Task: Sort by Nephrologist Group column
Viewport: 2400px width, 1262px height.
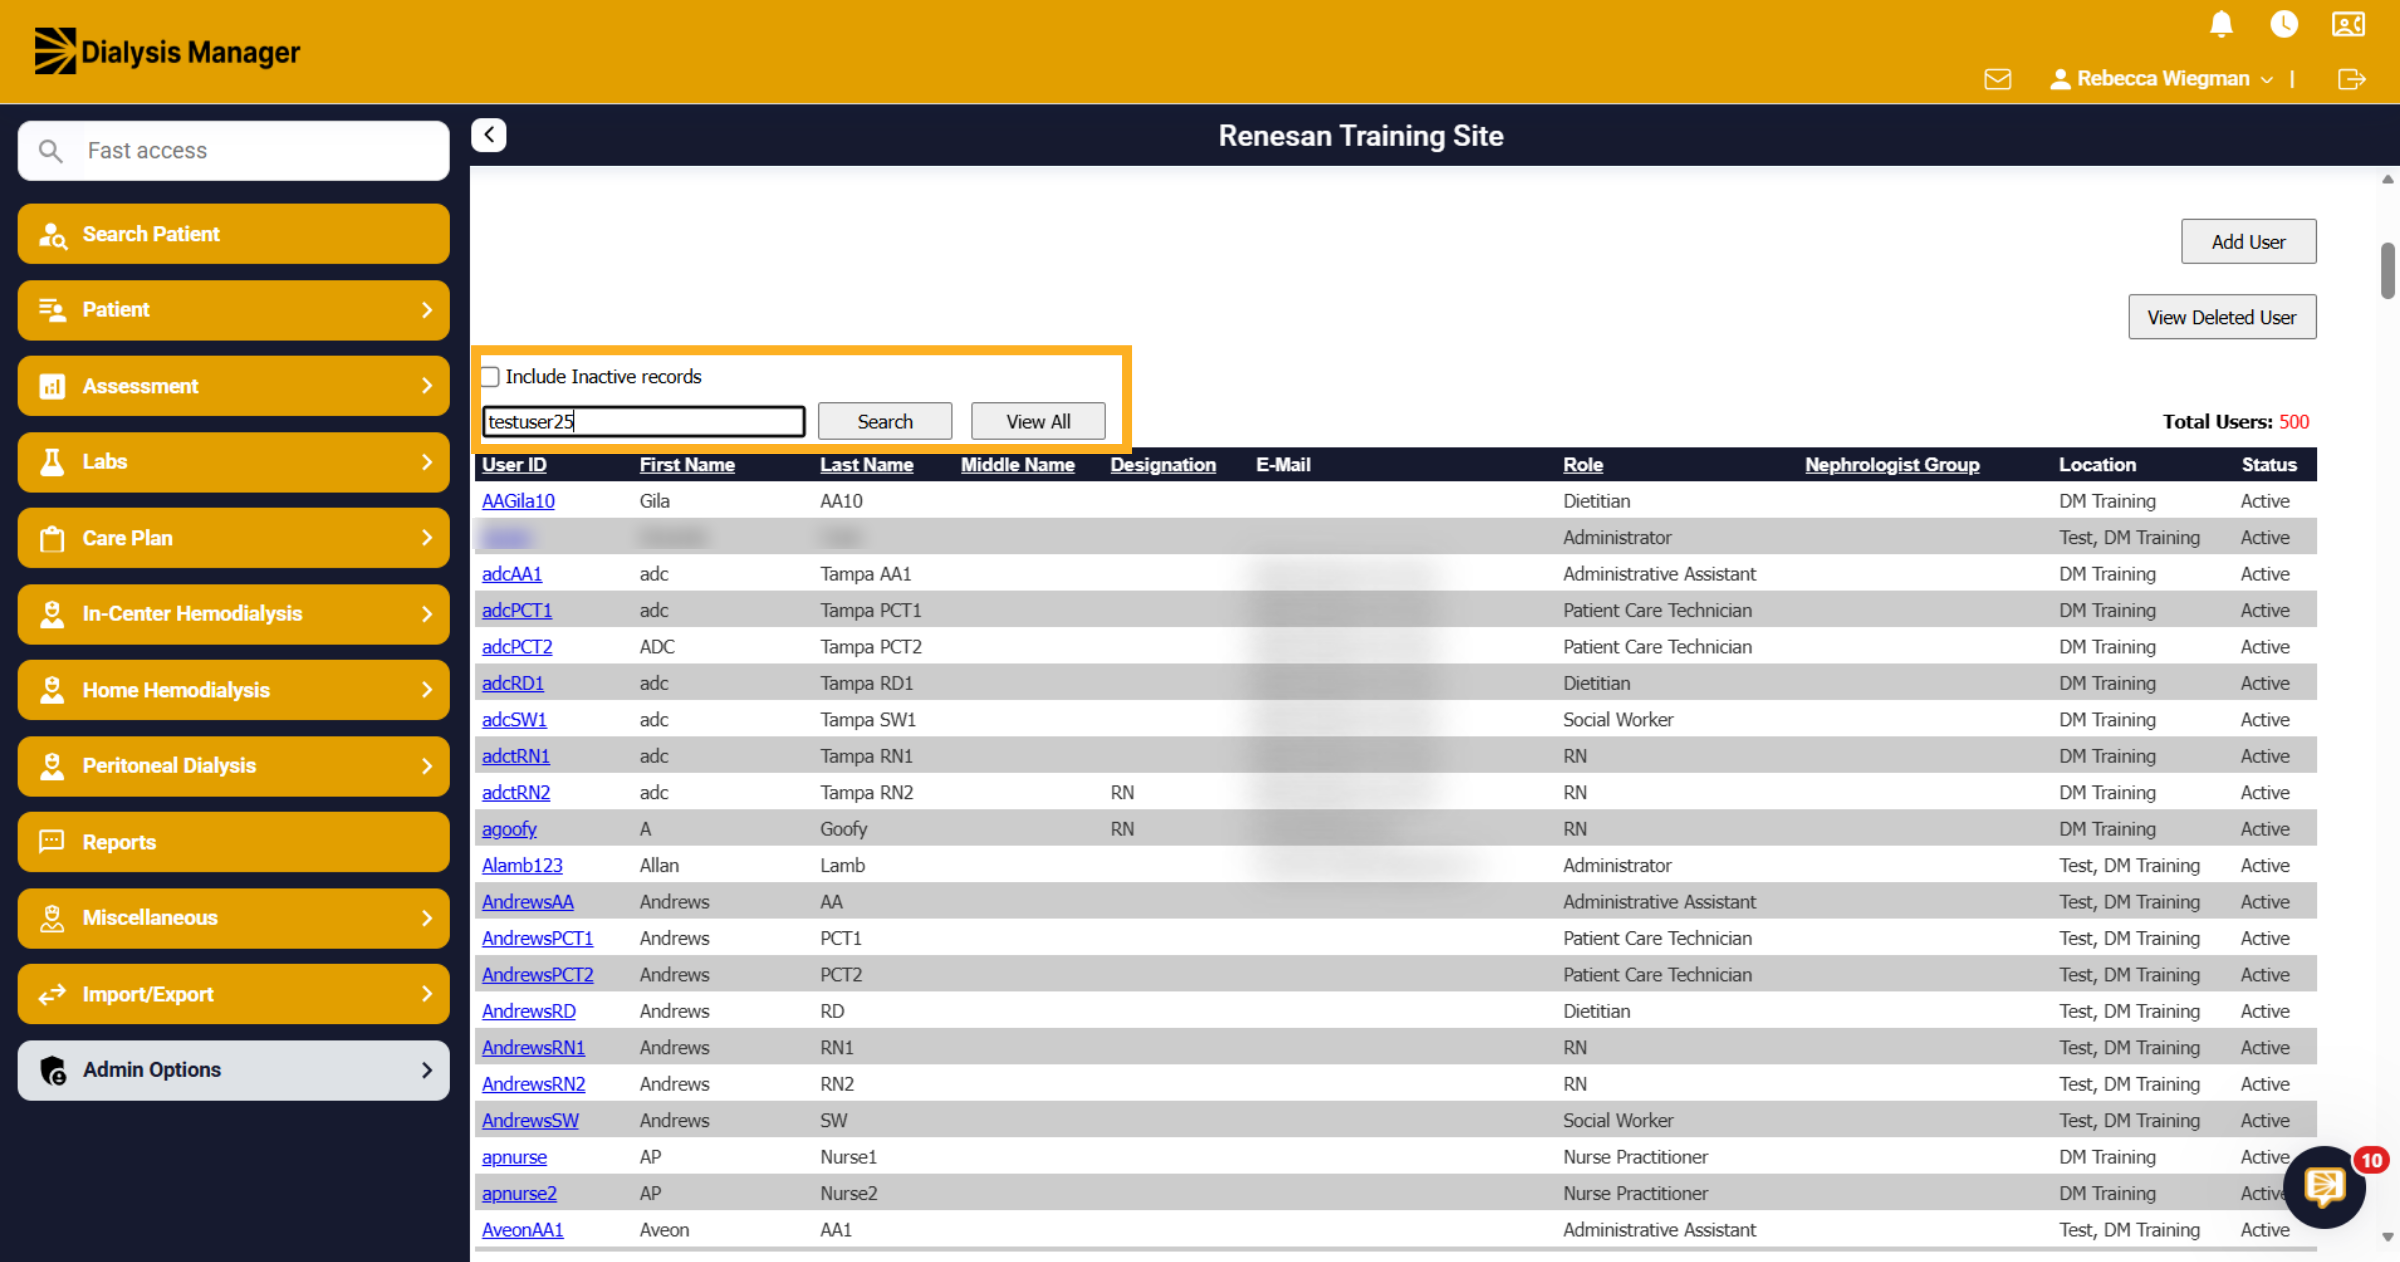Action: 1892,465
